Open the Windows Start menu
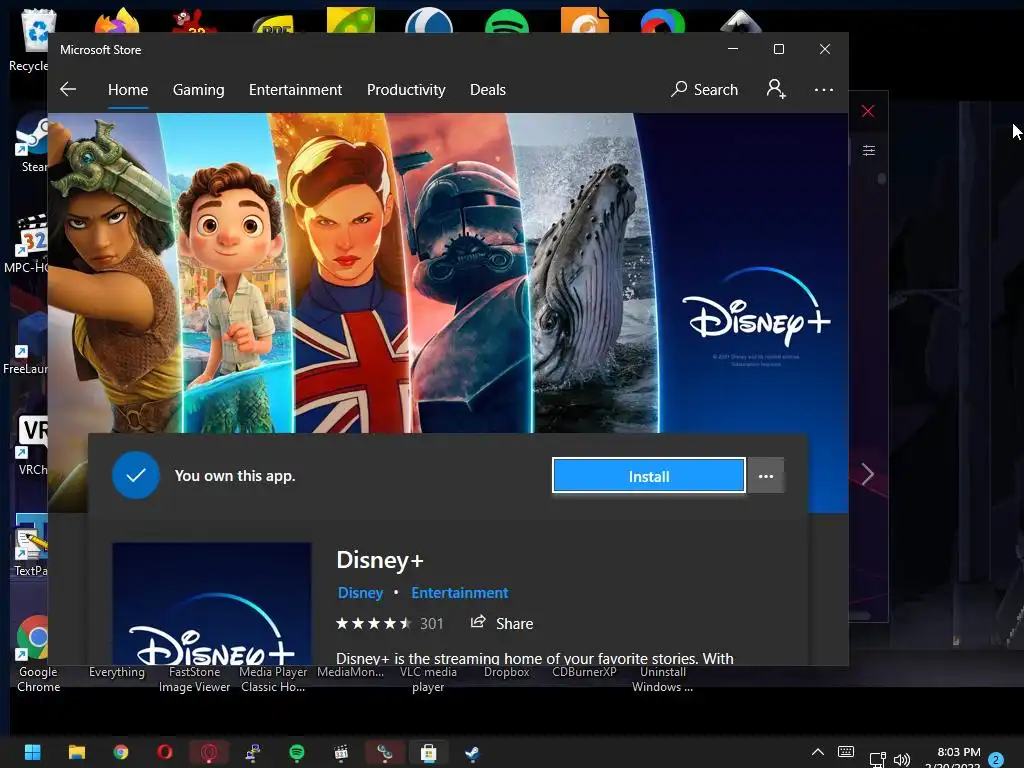This screenshot has height=768, width=1024. click(33, 752)
